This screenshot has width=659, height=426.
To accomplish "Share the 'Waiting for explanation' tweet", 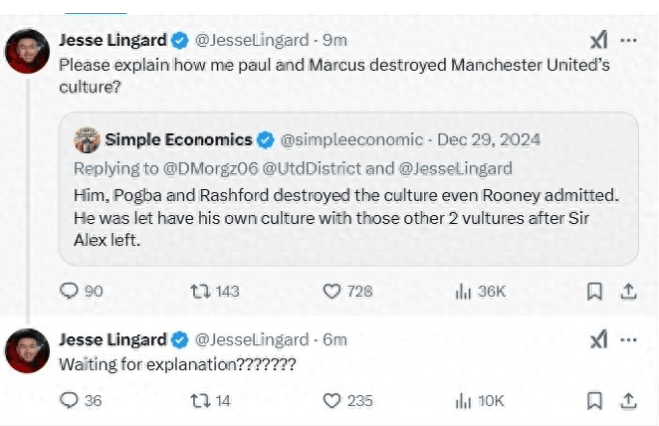I will point(628,400).
